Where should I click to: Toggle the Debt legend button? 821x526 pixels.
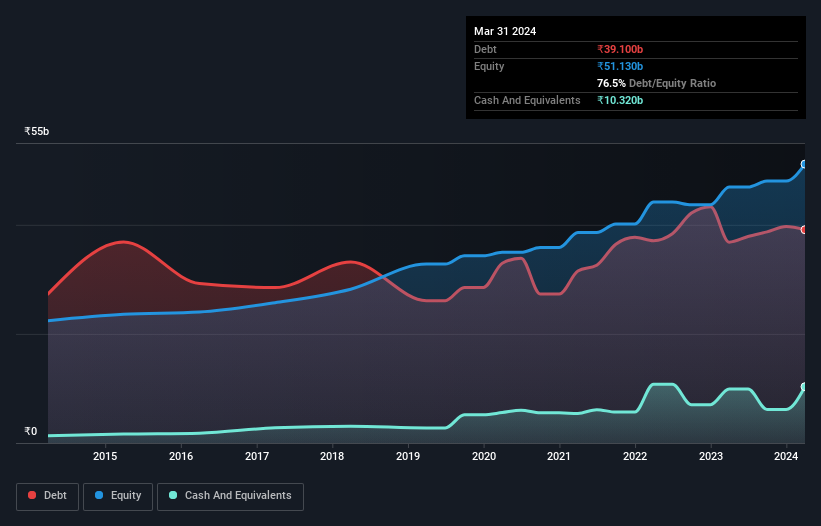pos(47,496)
